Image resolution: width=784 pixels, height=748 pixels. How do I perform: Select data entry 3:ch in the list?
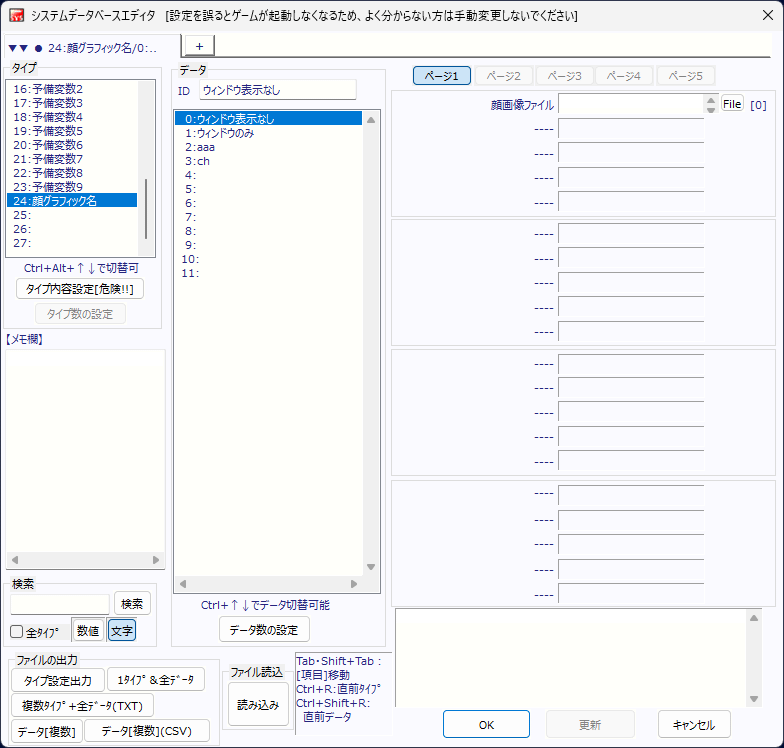tap(198, 161)
